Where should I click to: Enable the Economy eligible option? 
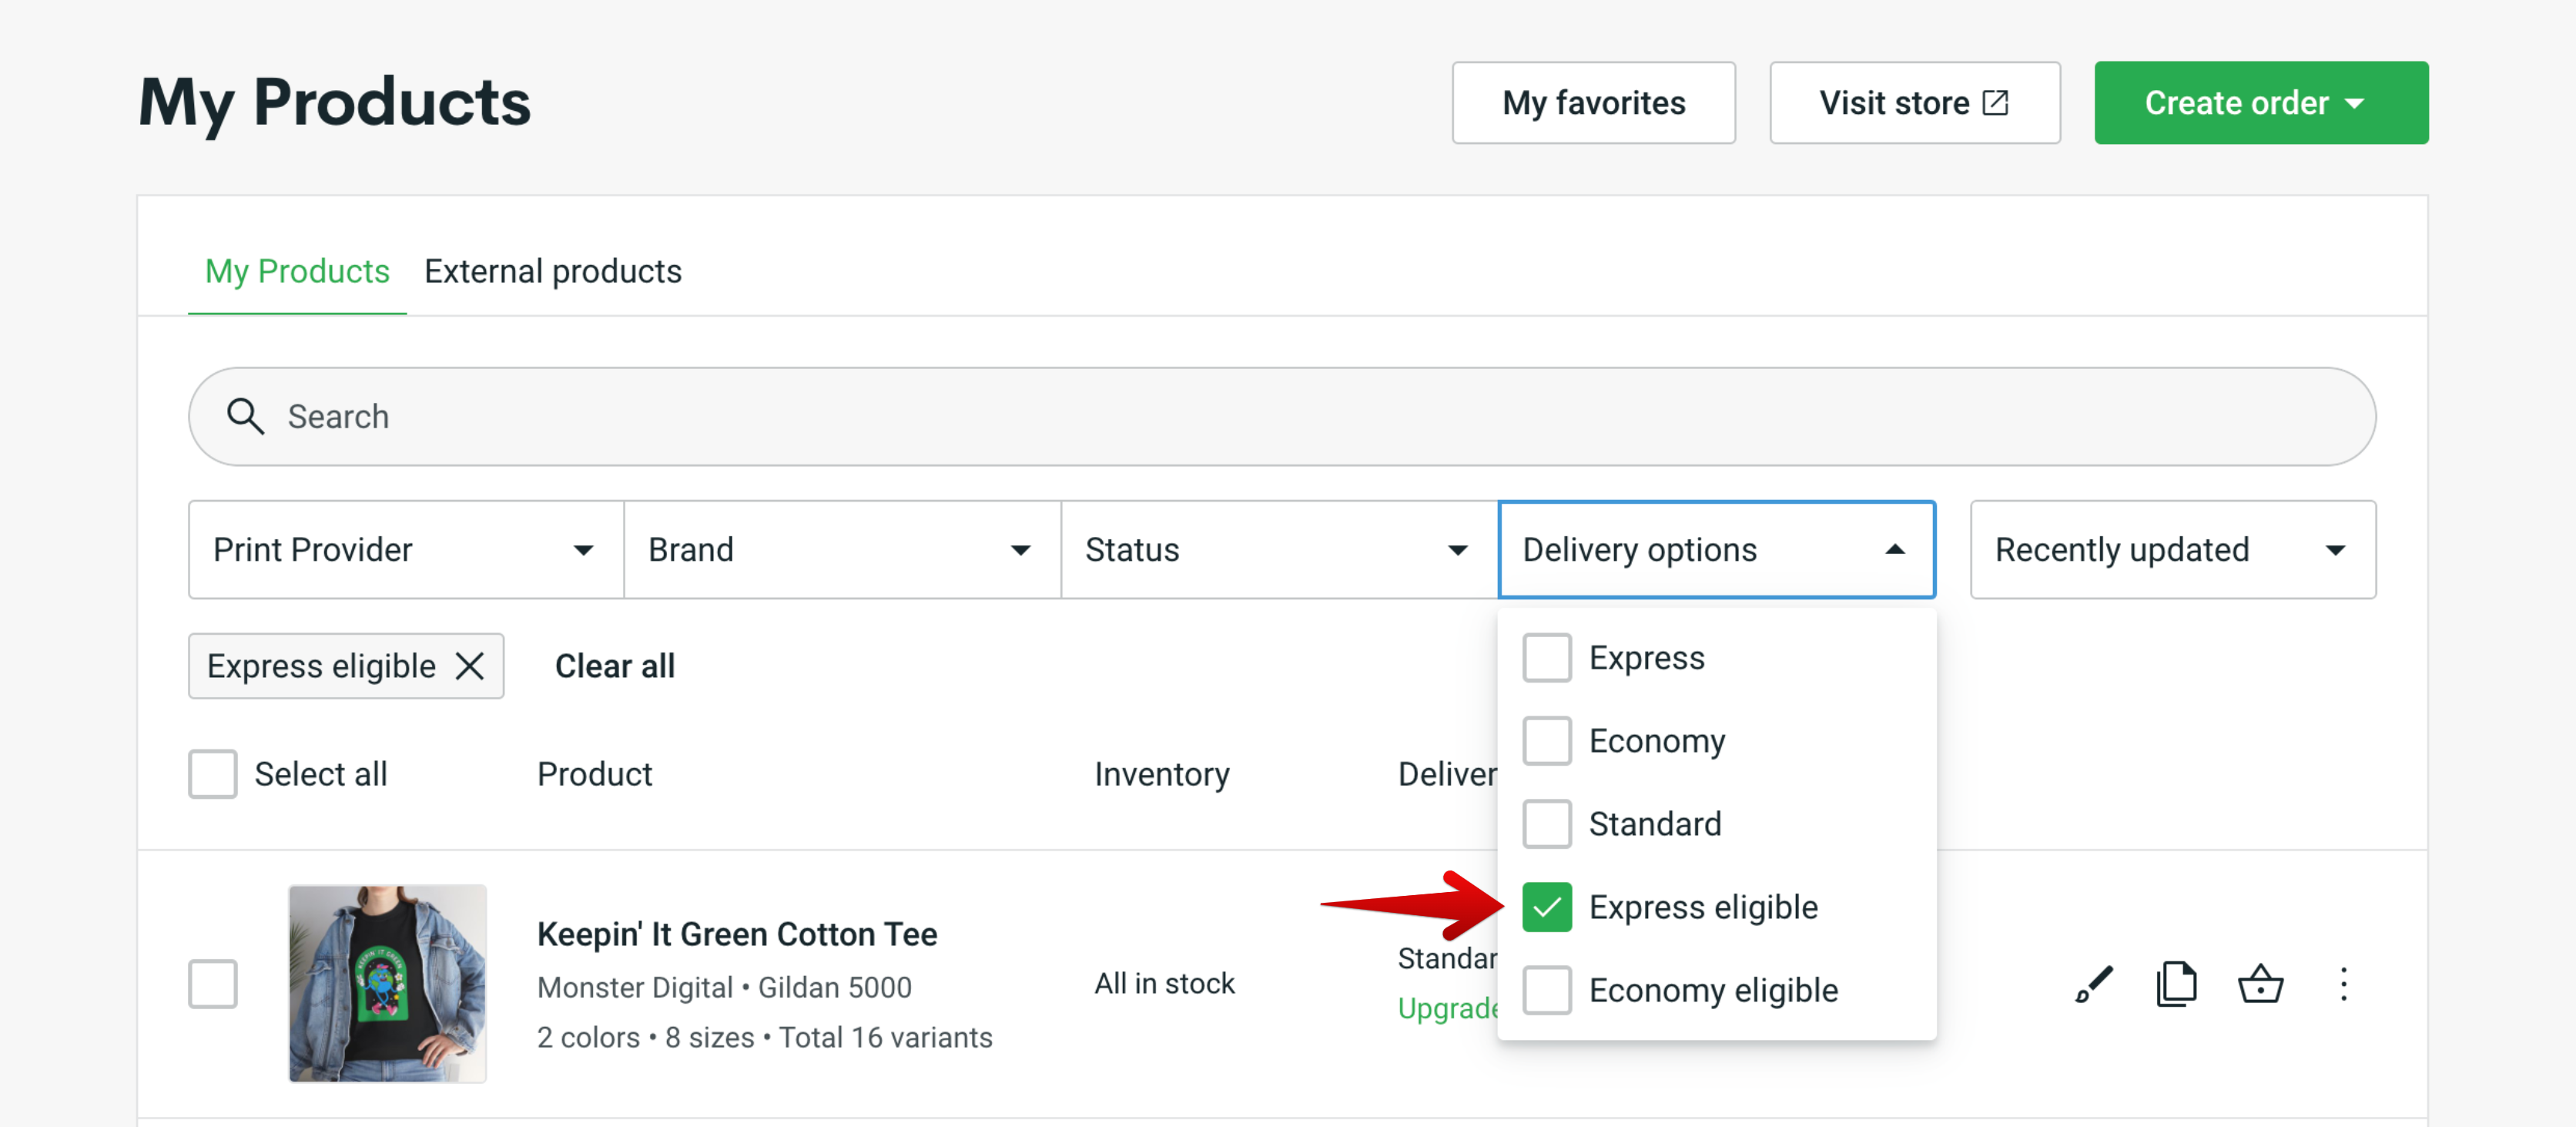1547,990
